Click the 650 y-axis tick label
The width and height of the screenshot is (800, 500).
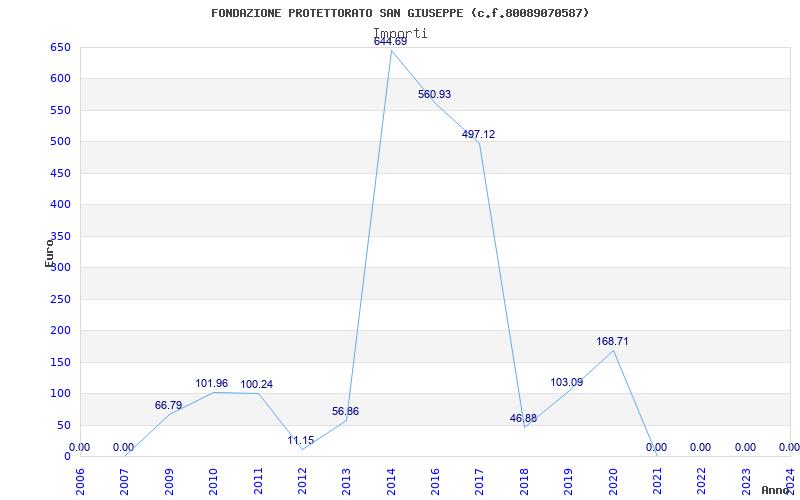60,47
